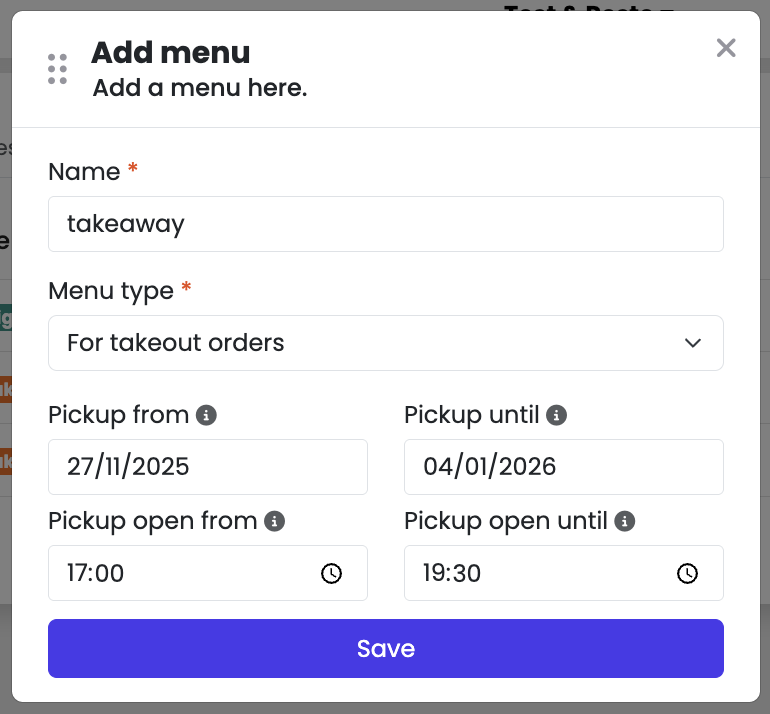Show info for Pickup open until
The height and width of the screenshot is (714, 770).
tap(625, 521)
